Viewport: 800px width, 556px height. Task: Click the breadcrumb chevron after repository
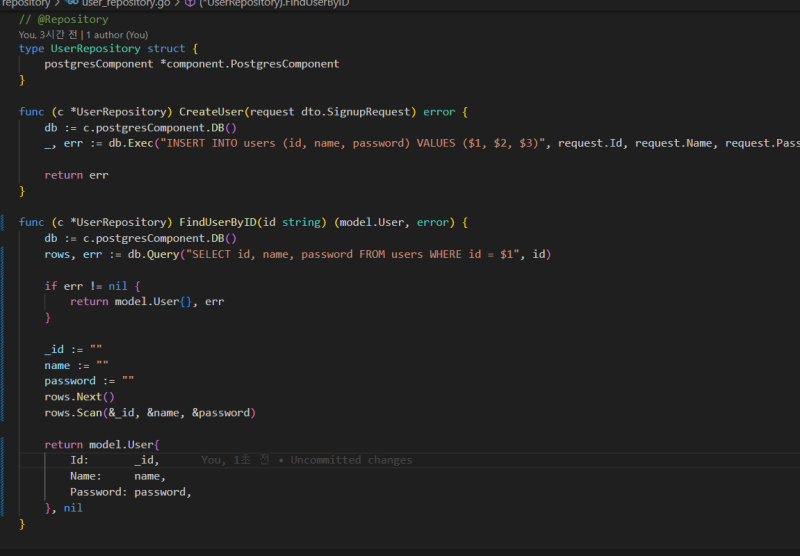pos(58,4)
